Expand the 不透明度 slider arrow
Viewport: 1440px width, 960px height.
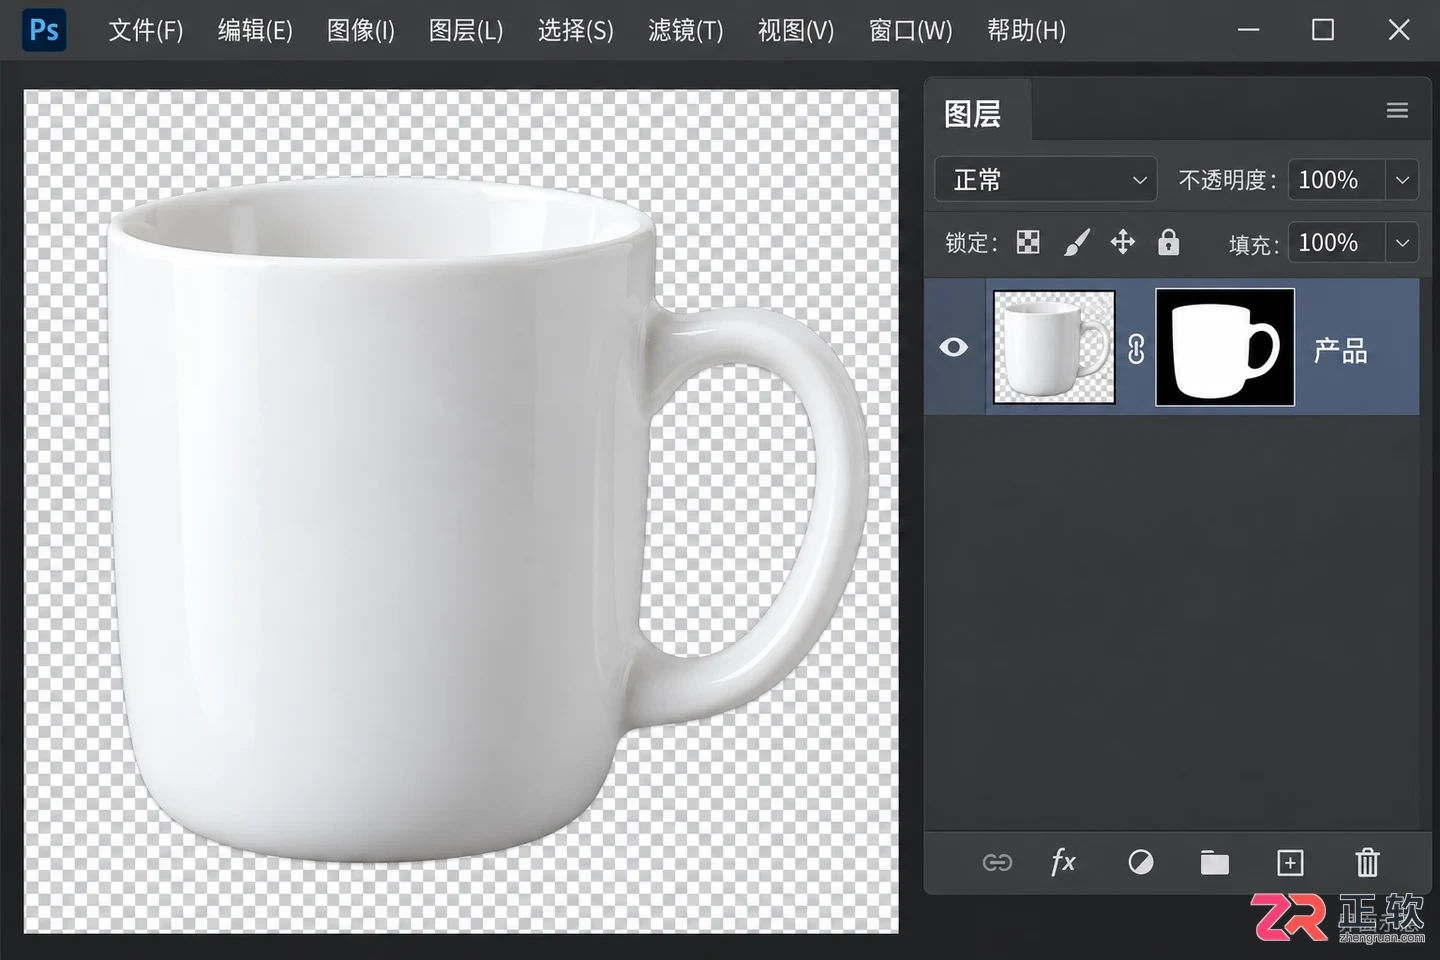1402,180
